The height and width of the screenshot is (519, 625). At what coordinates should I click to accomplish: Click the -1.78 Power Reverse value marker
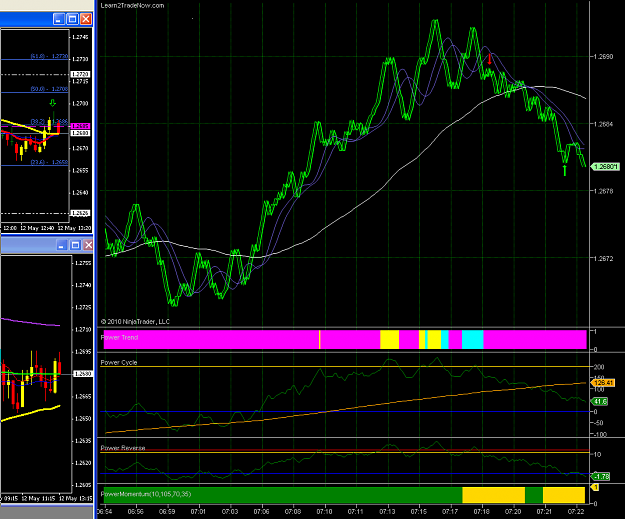coord(601,476)
